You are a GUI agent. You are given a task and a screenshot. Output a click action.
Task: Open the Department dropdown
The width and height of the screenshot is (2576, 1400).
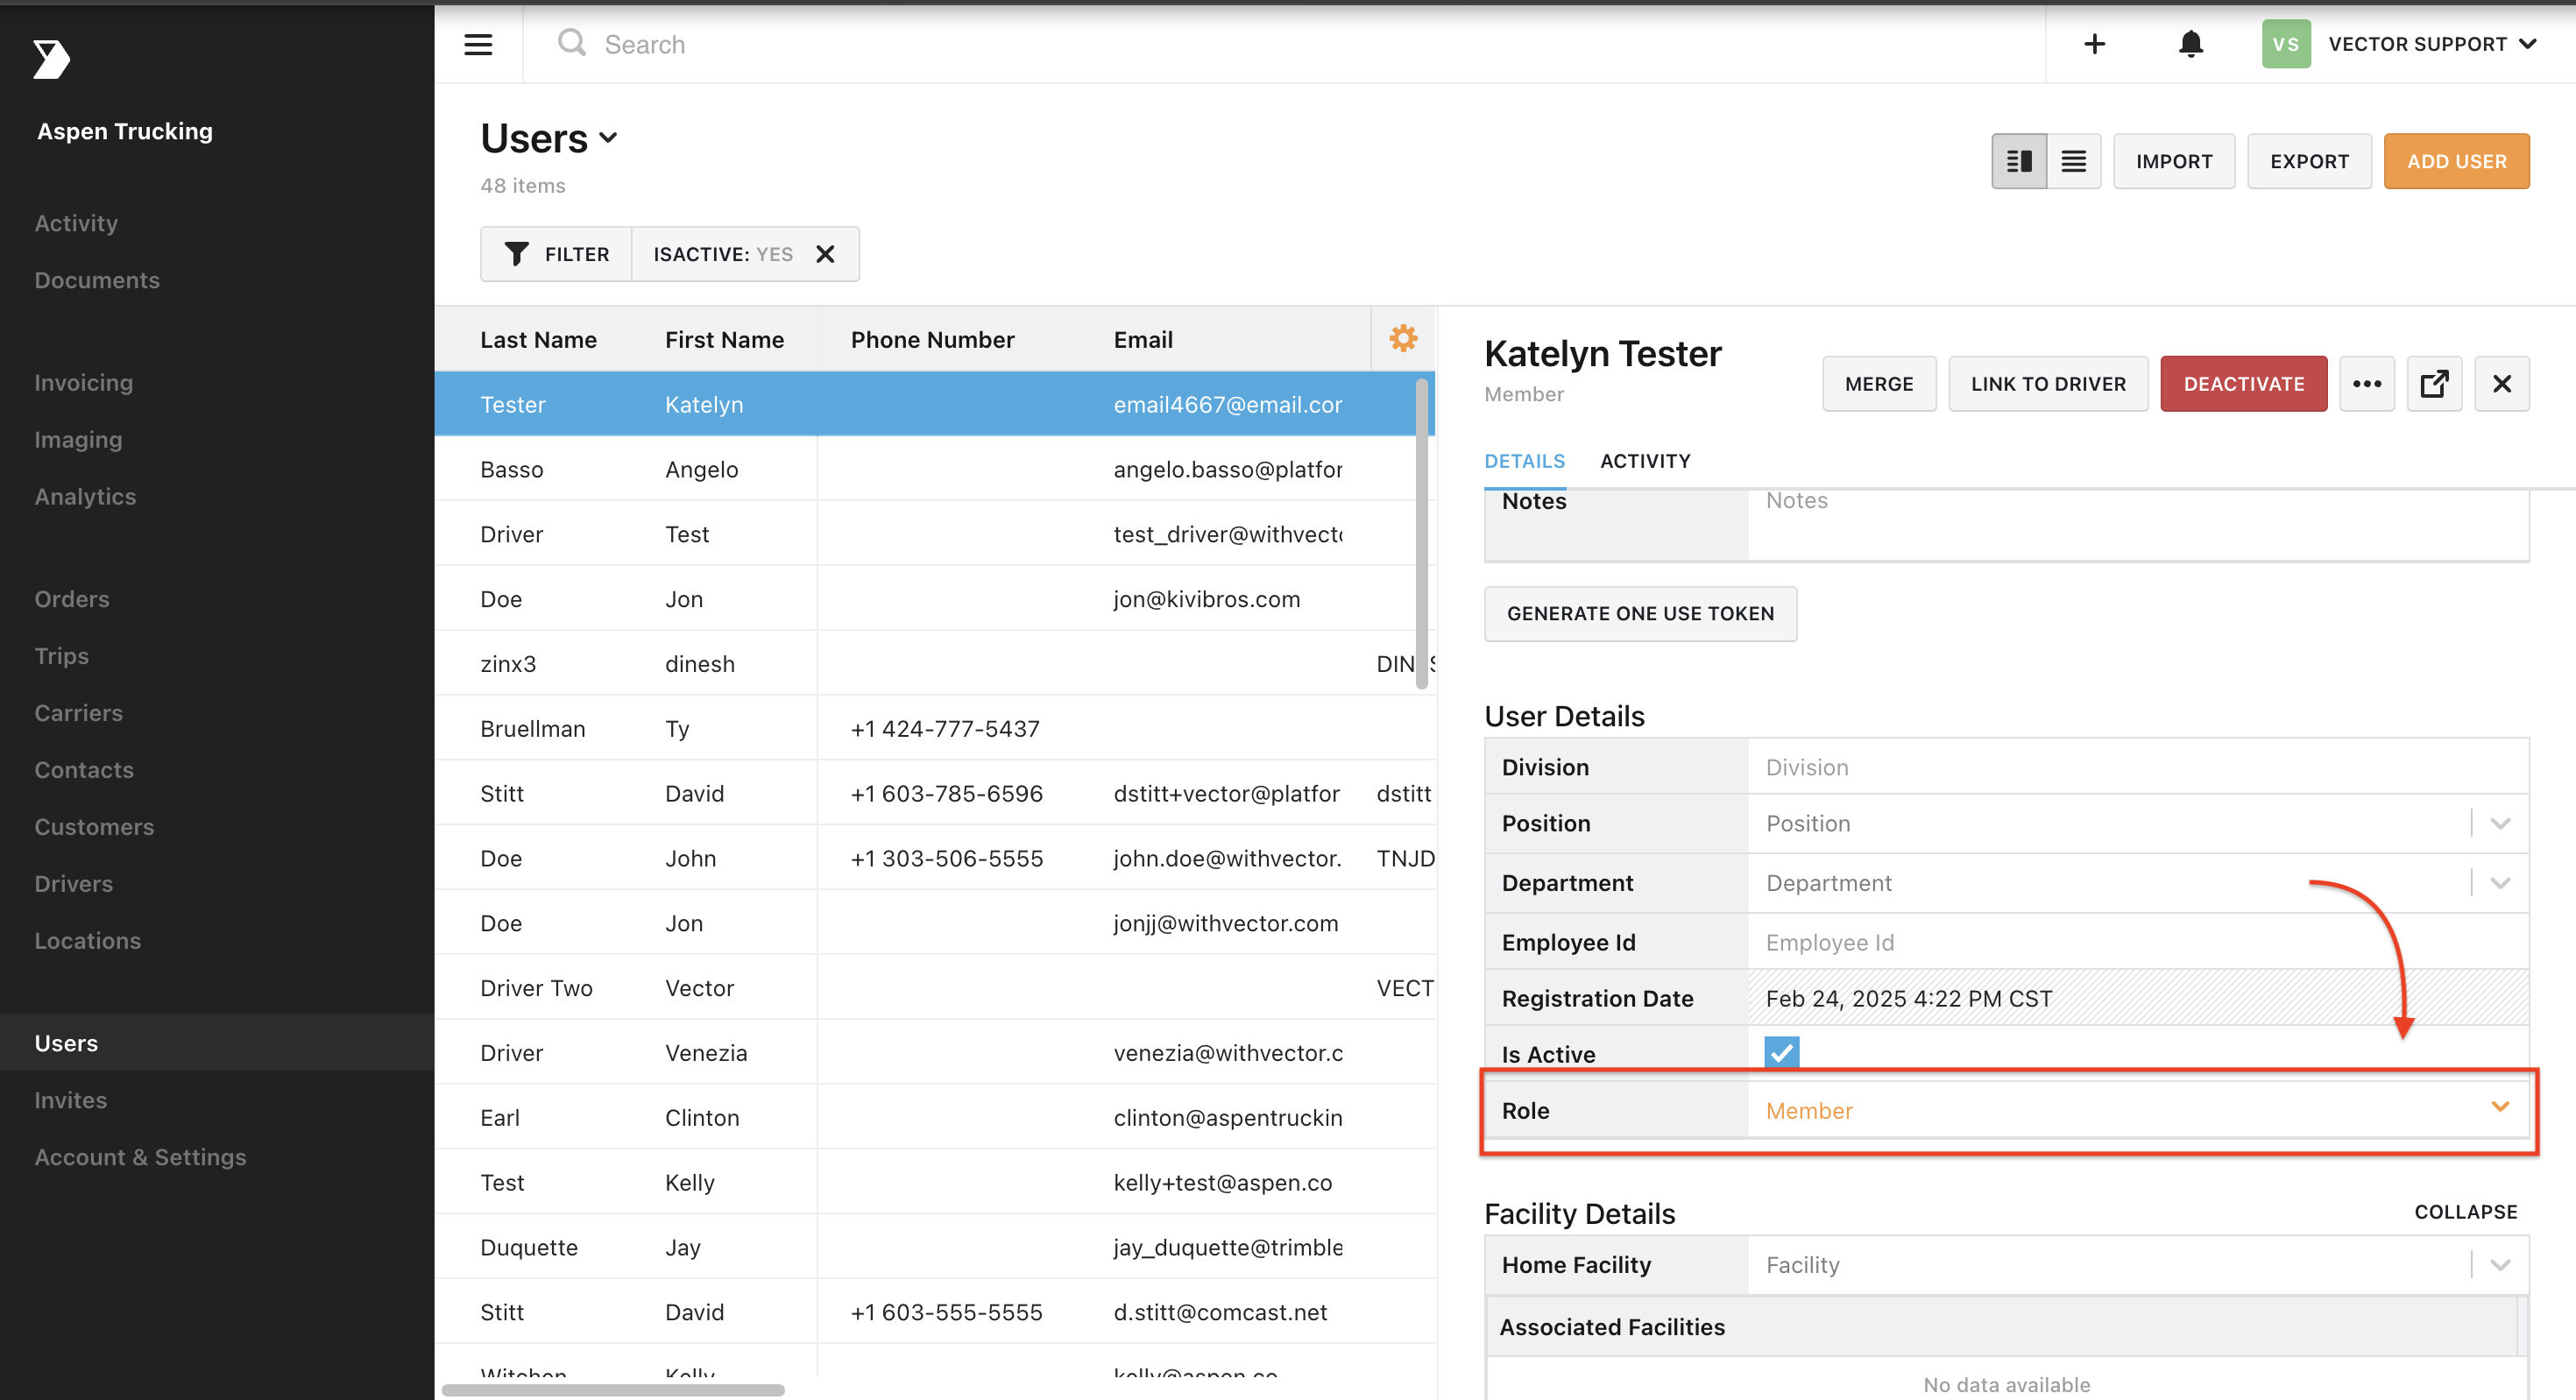[x=2499, y=883]
